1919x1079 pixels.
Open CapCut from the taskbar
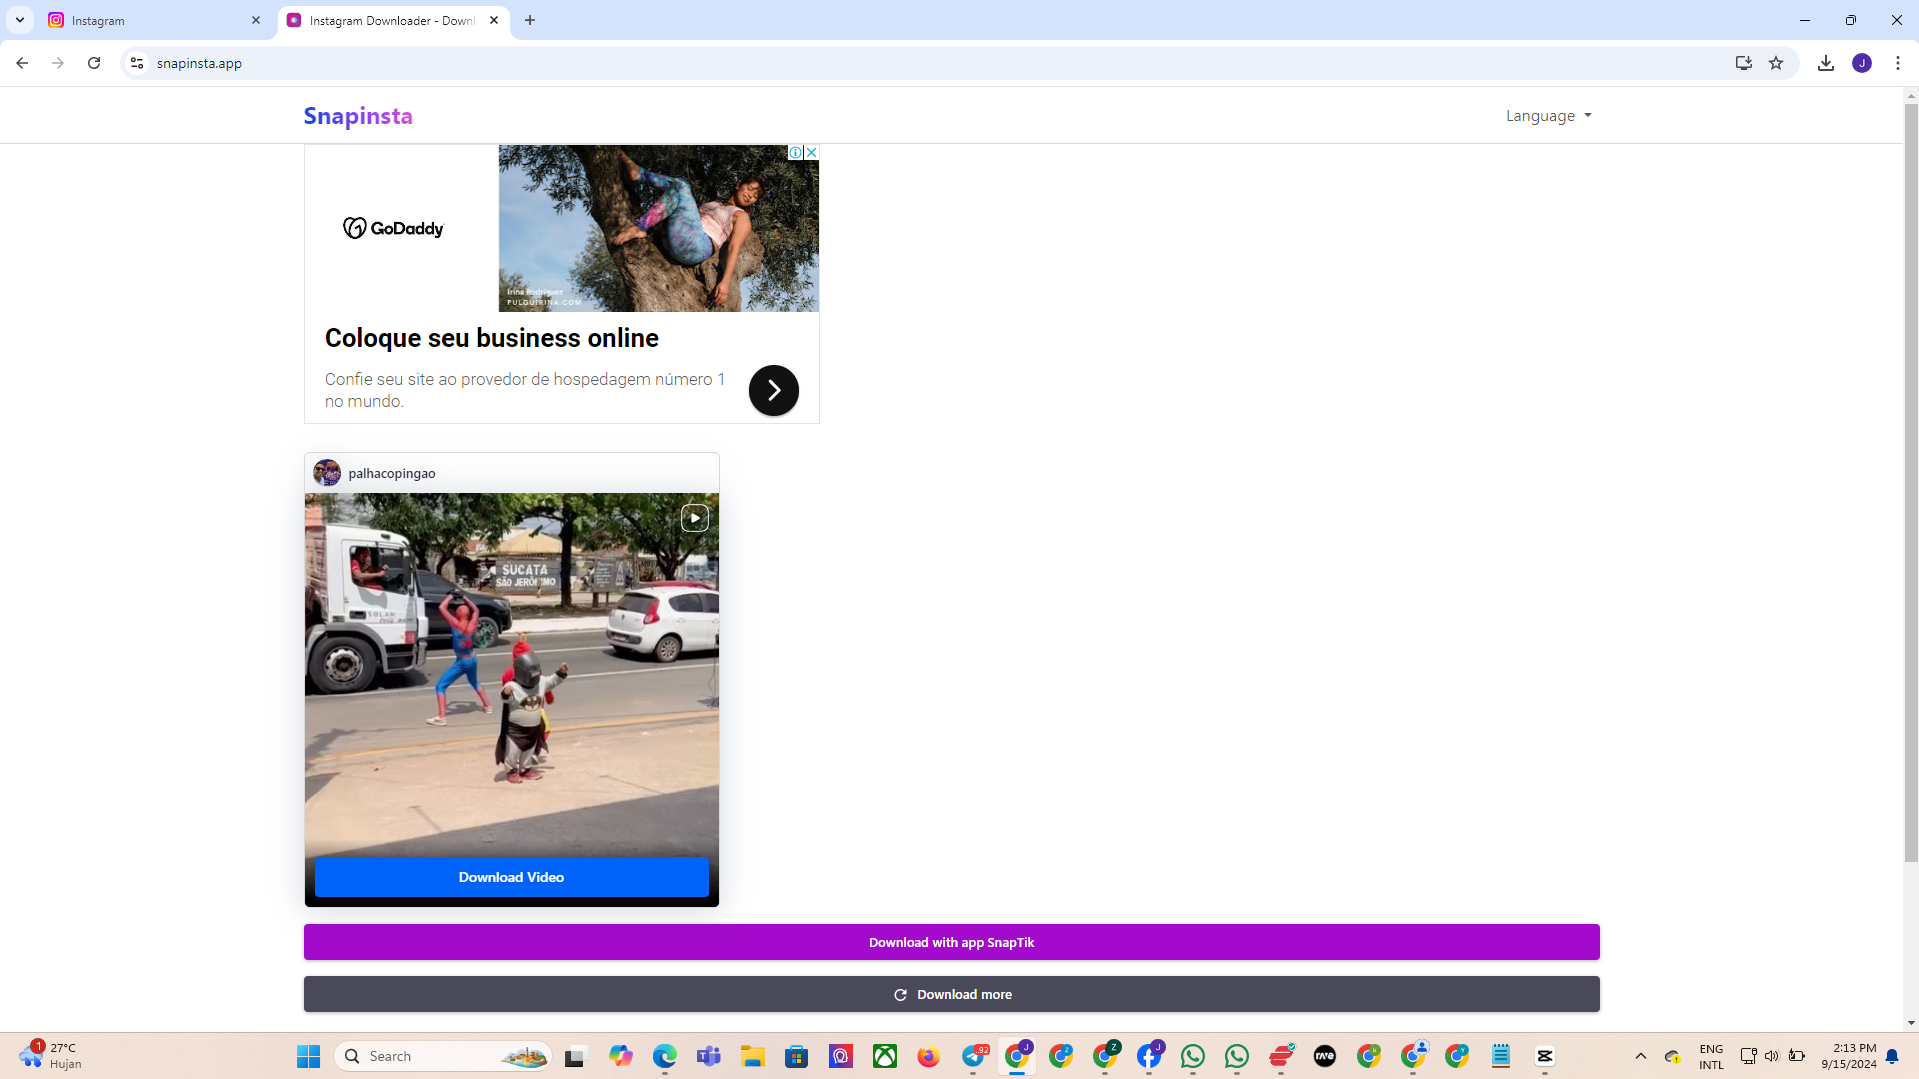tap(1545, 1056)
